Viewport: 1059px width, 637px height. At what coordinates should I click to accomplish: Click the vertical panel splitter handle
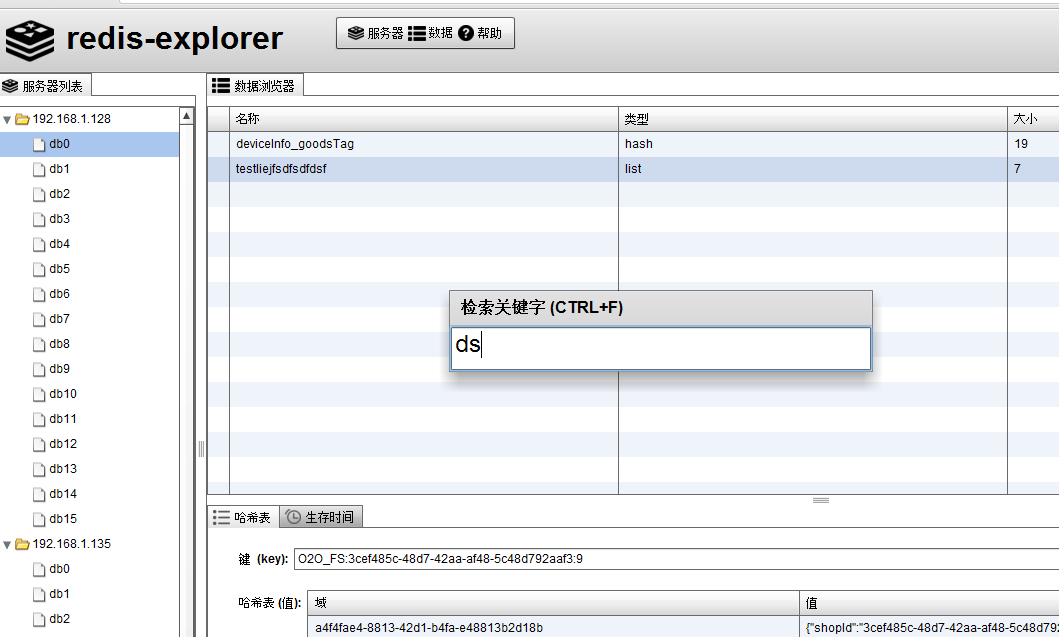tap(201, 449)
